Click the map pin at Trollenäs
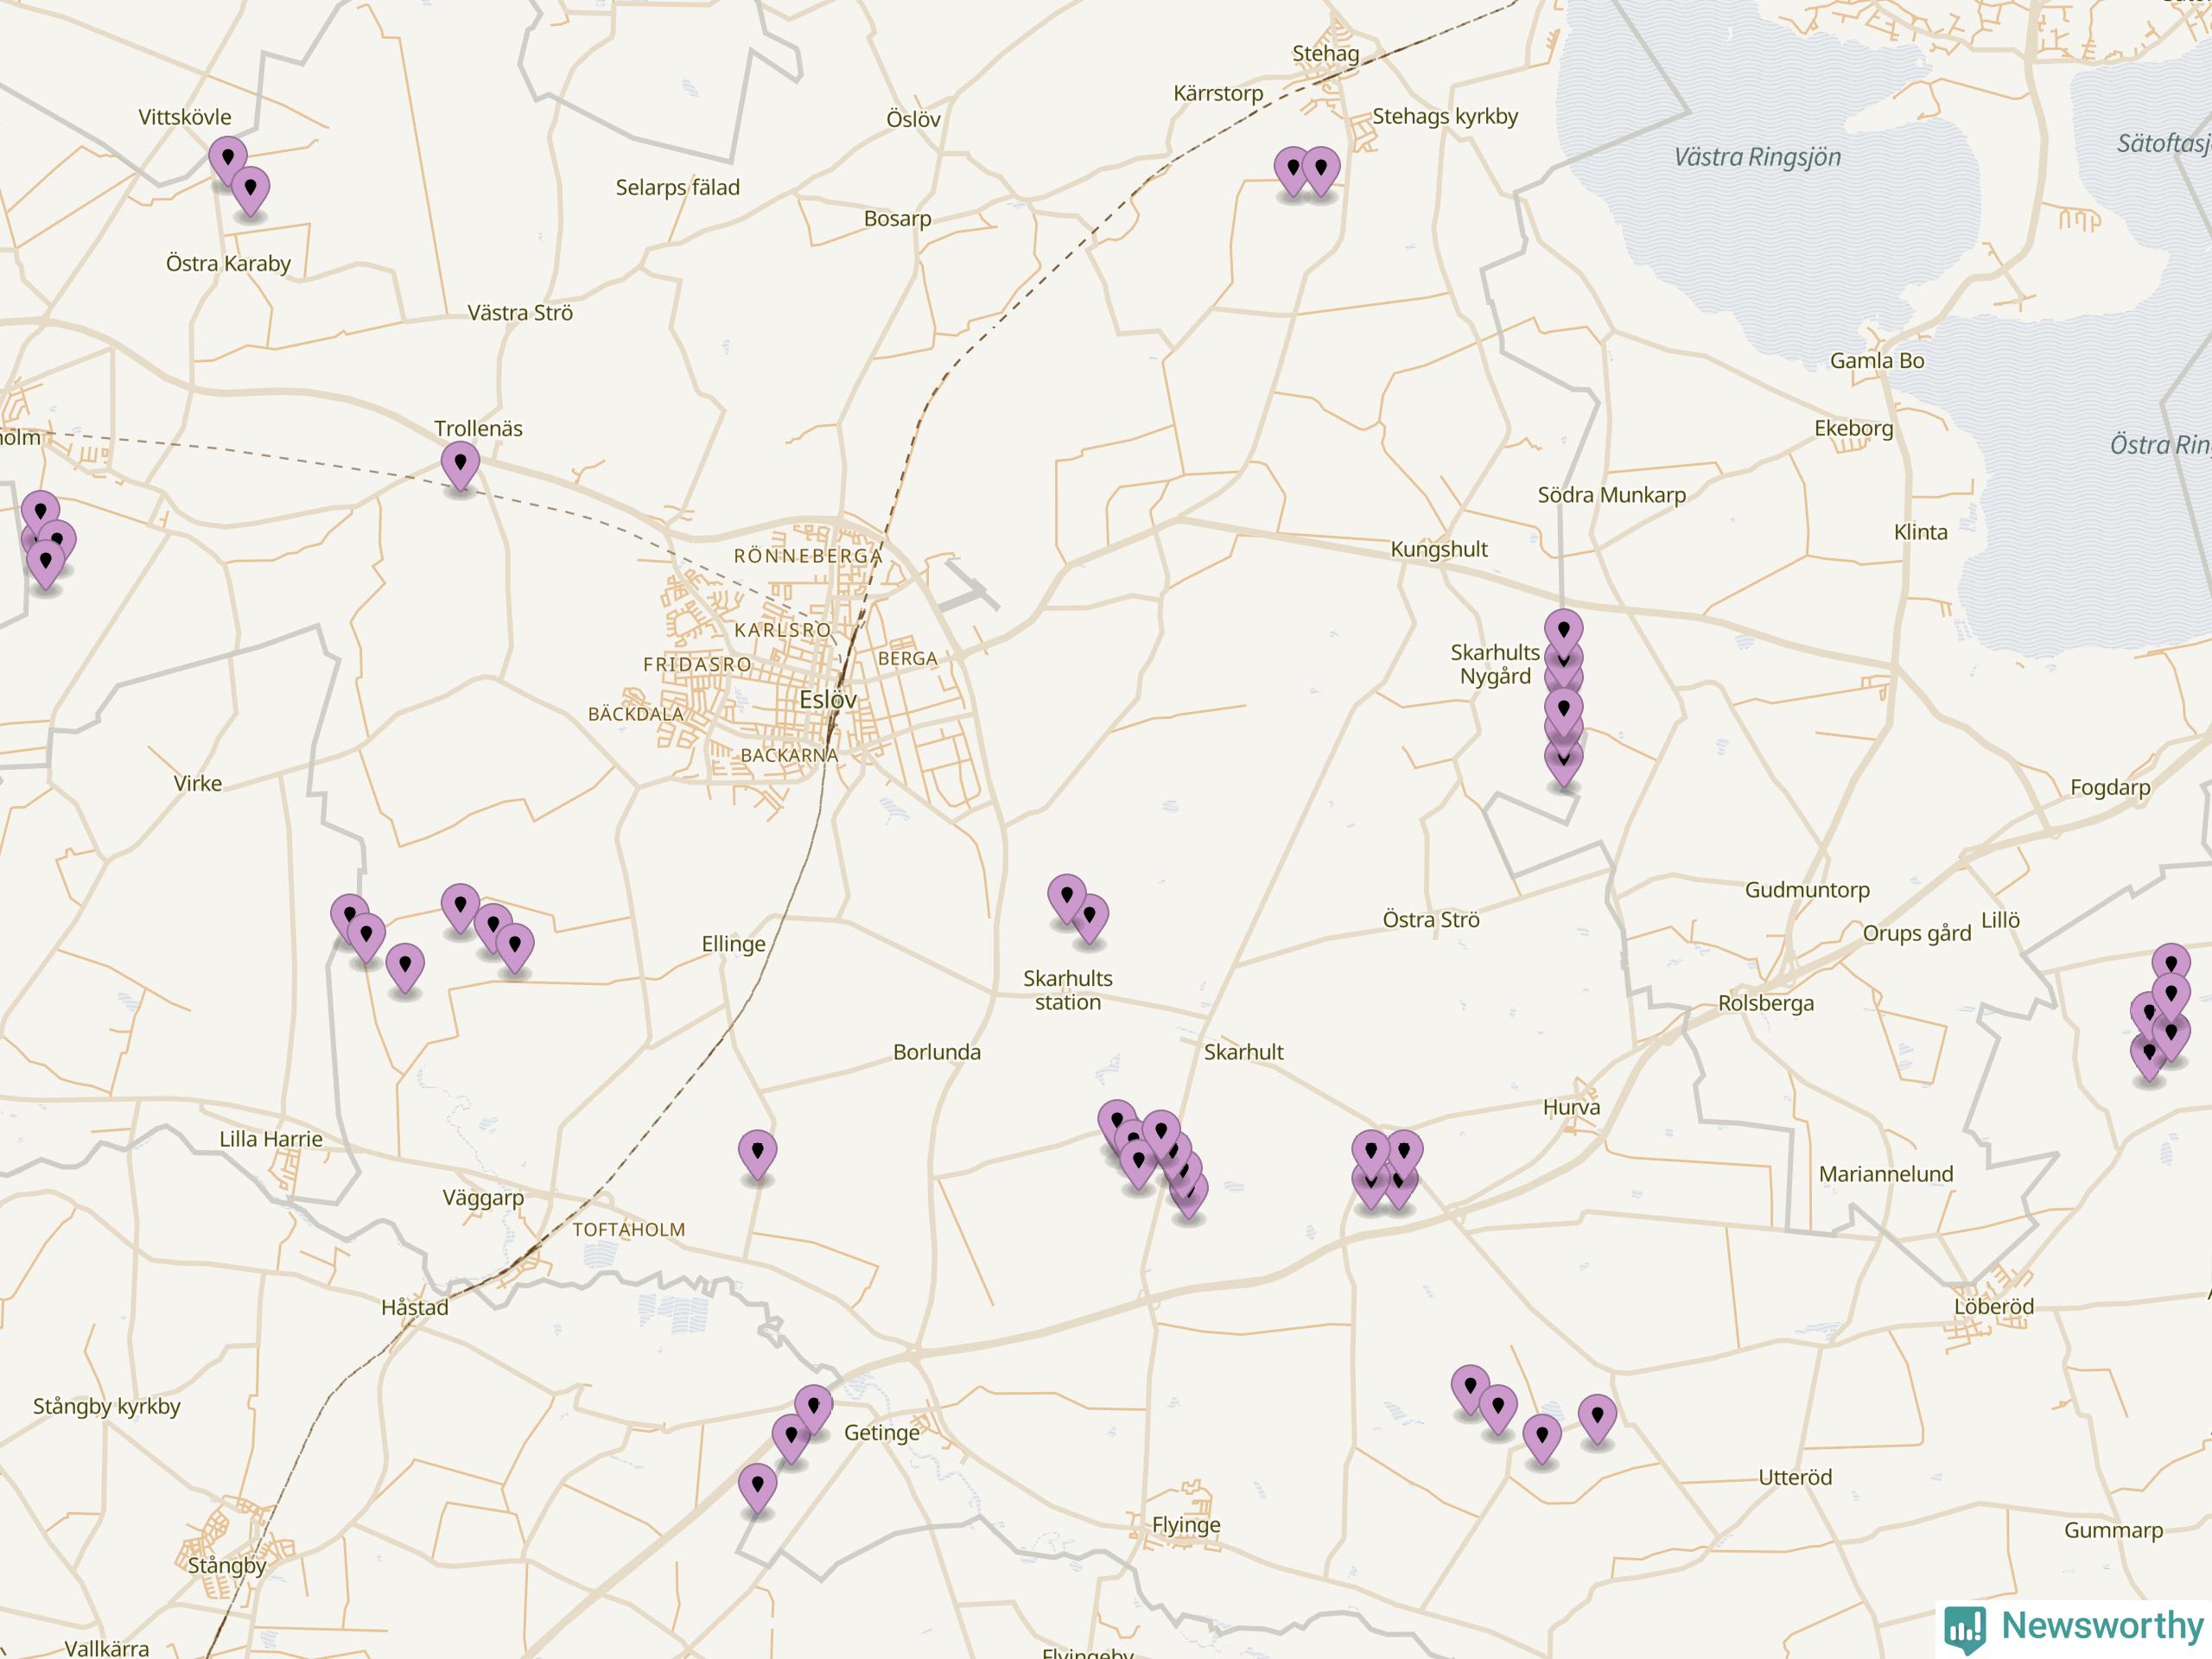The height and width of the screenshot is (1659, 2212). coord(460,466)
